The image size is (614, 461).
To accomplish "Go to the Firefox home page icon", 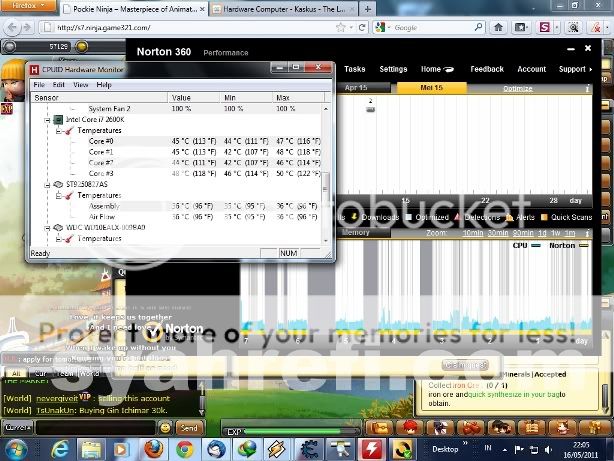I will (498, 27).
